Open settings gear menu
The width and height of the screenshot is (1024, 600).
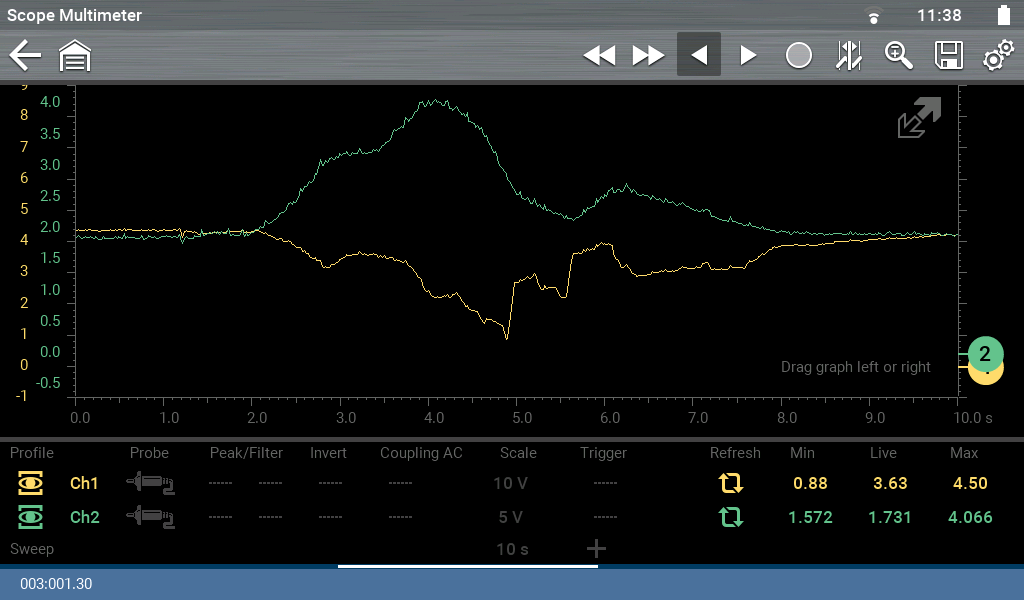tap(997, 56)
